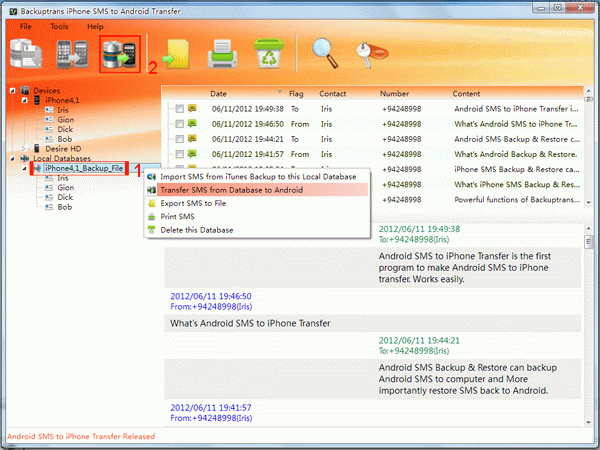The width and height of the screenshot is (600, 450).
Task: Tick the checkbox for the 19:44:21 message
Action: click(179, 139)
